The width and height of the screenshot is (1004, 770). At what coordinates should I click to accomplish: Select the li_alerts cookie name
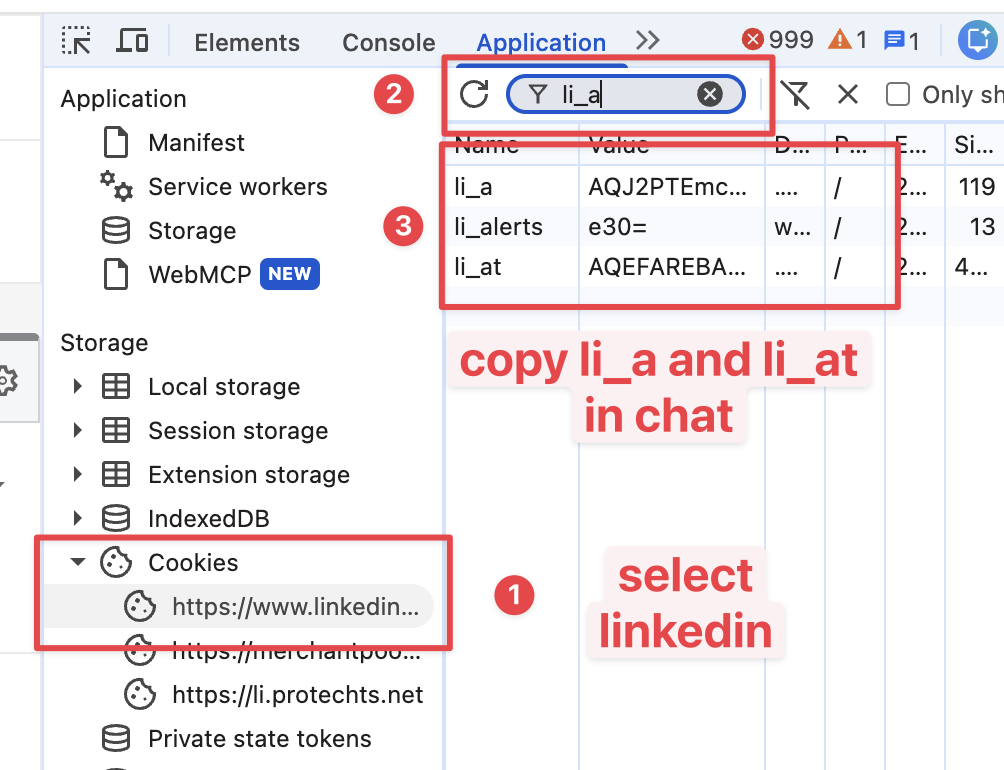tap(498, 227)
